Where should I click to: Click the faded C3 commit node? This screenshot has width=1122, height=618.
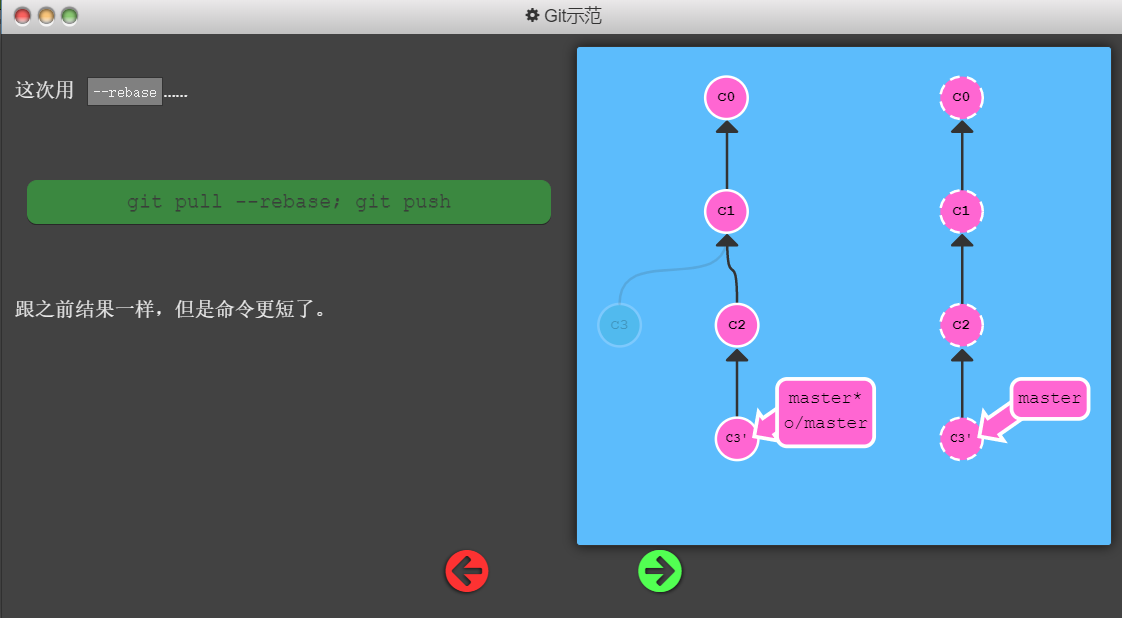coord(619,325)
